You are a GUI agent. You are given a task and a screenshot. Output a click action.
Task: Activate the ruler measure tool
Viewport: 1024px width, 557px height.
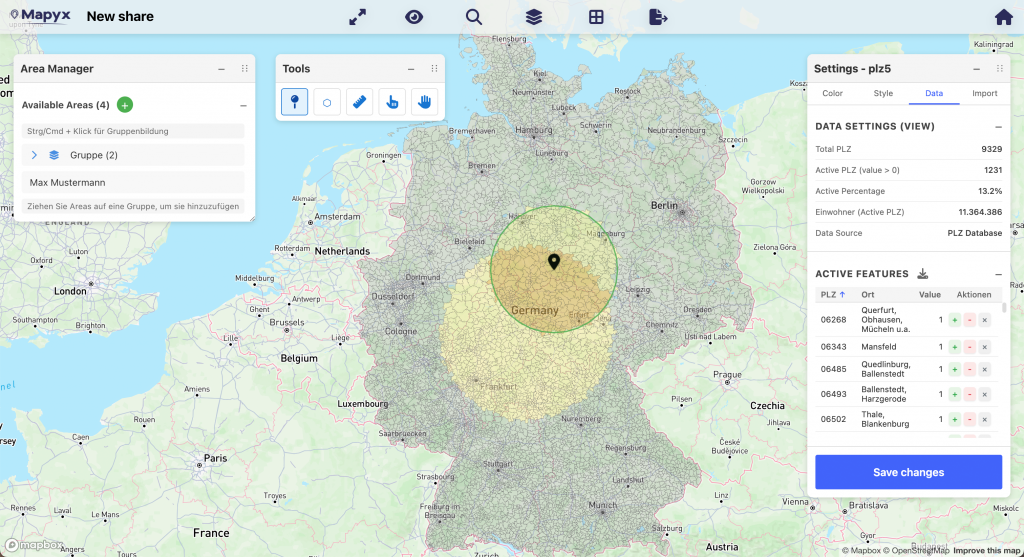tap(359, 101)
